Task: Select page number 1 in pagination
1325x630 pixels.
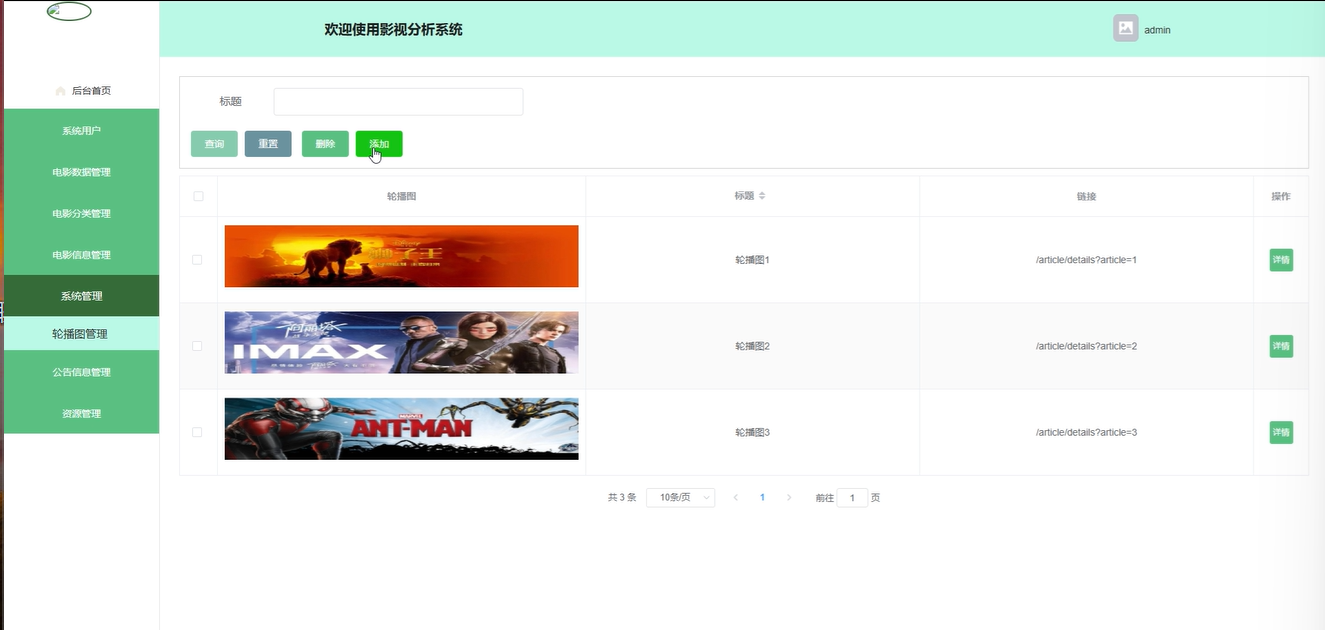Action: 762,497
